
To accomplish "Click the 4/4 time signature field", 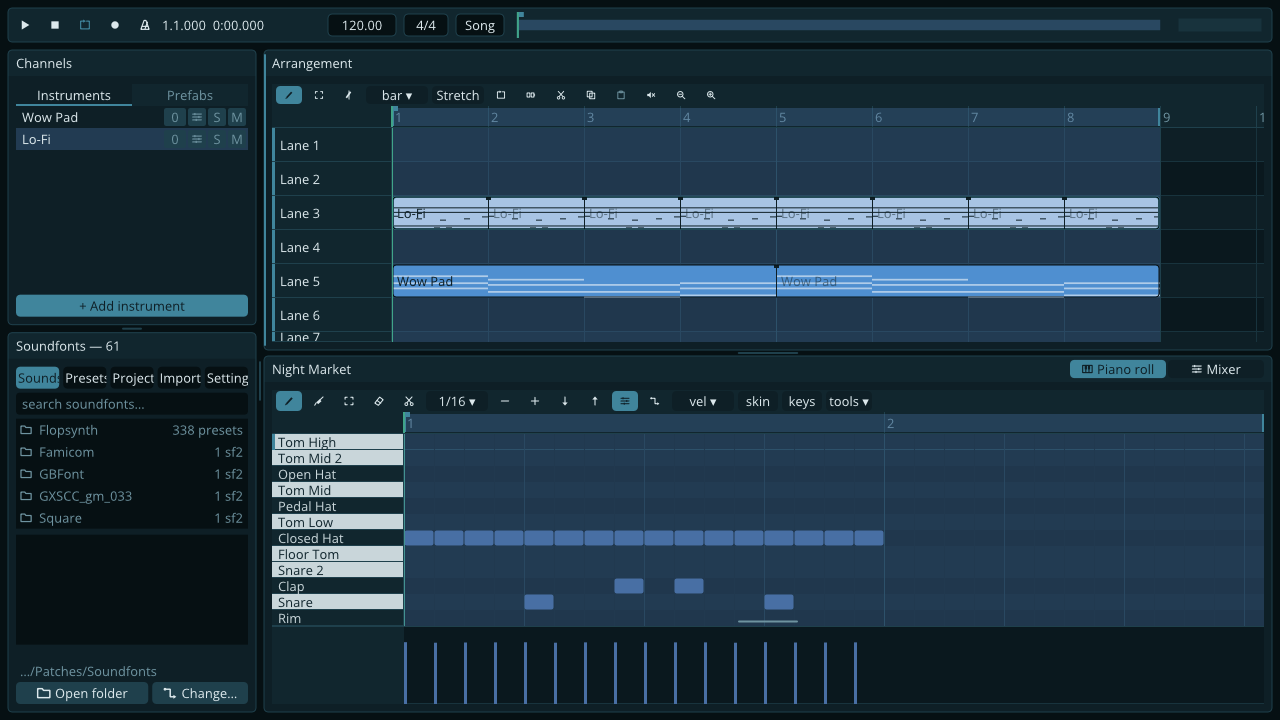I will click(426, 25).
